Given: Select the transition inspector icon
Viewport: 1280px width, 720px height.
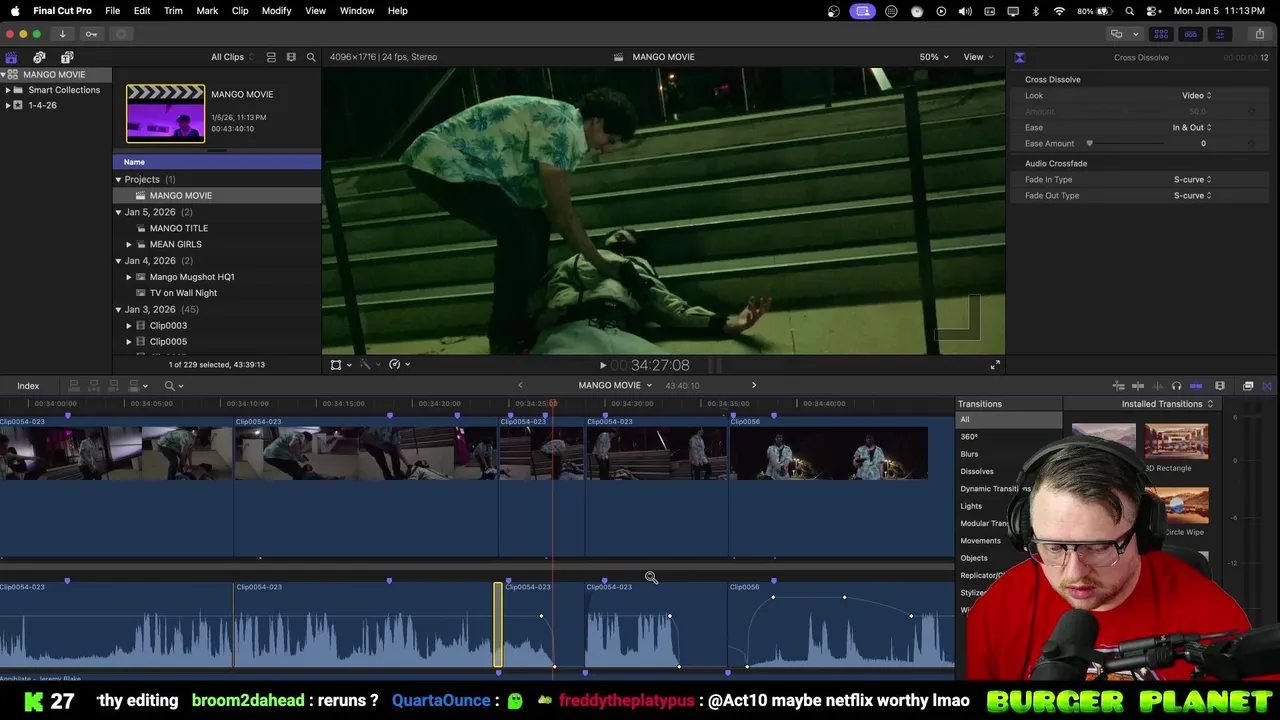Looking at the screenshot, I should point(1019,57).
